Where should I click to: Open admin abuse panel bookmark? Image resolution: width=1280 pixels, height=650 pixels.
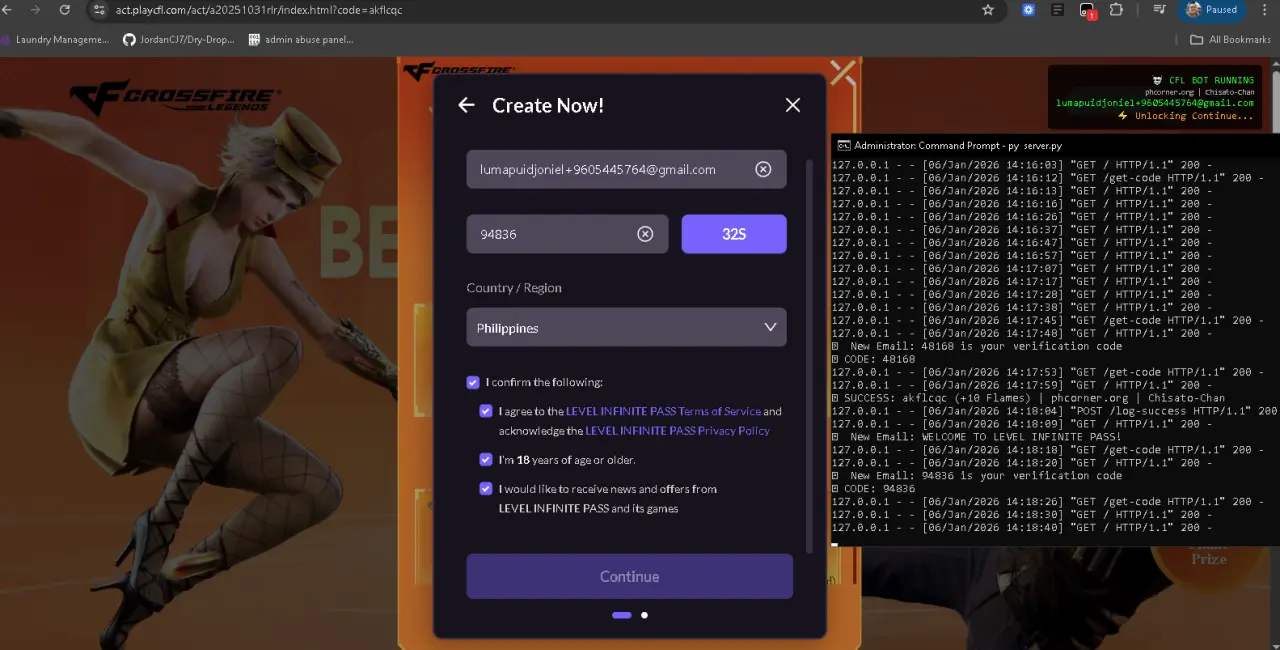pyautogui.click(x=301, y=40)
